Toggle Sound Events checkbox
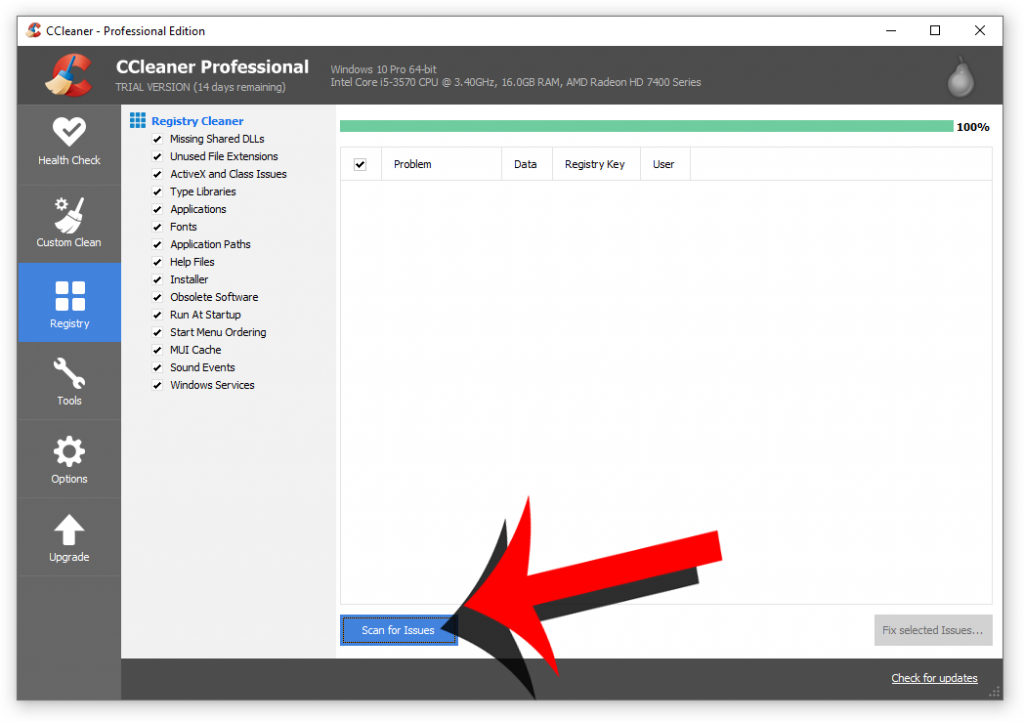 tap(157, 368)
